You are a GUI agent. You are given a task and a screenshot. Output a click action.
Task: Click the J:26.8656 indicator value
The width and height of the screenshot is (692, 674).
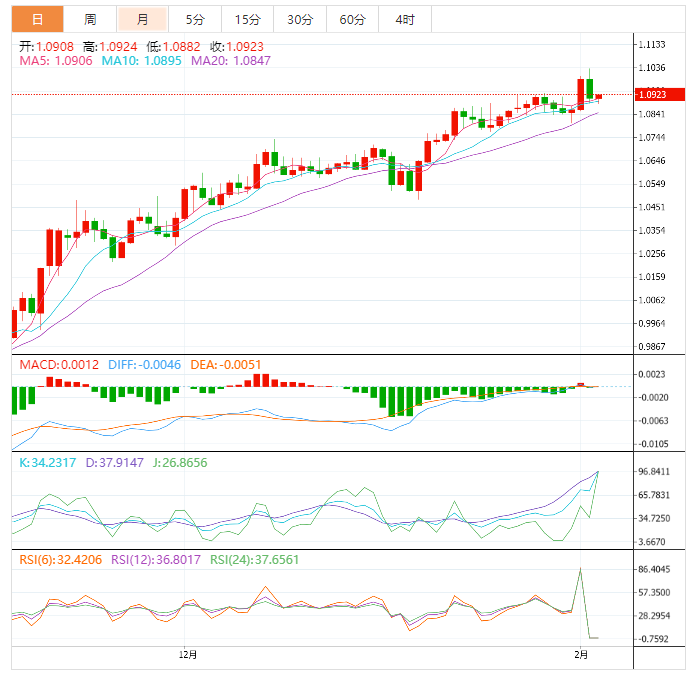coord(180,463)
